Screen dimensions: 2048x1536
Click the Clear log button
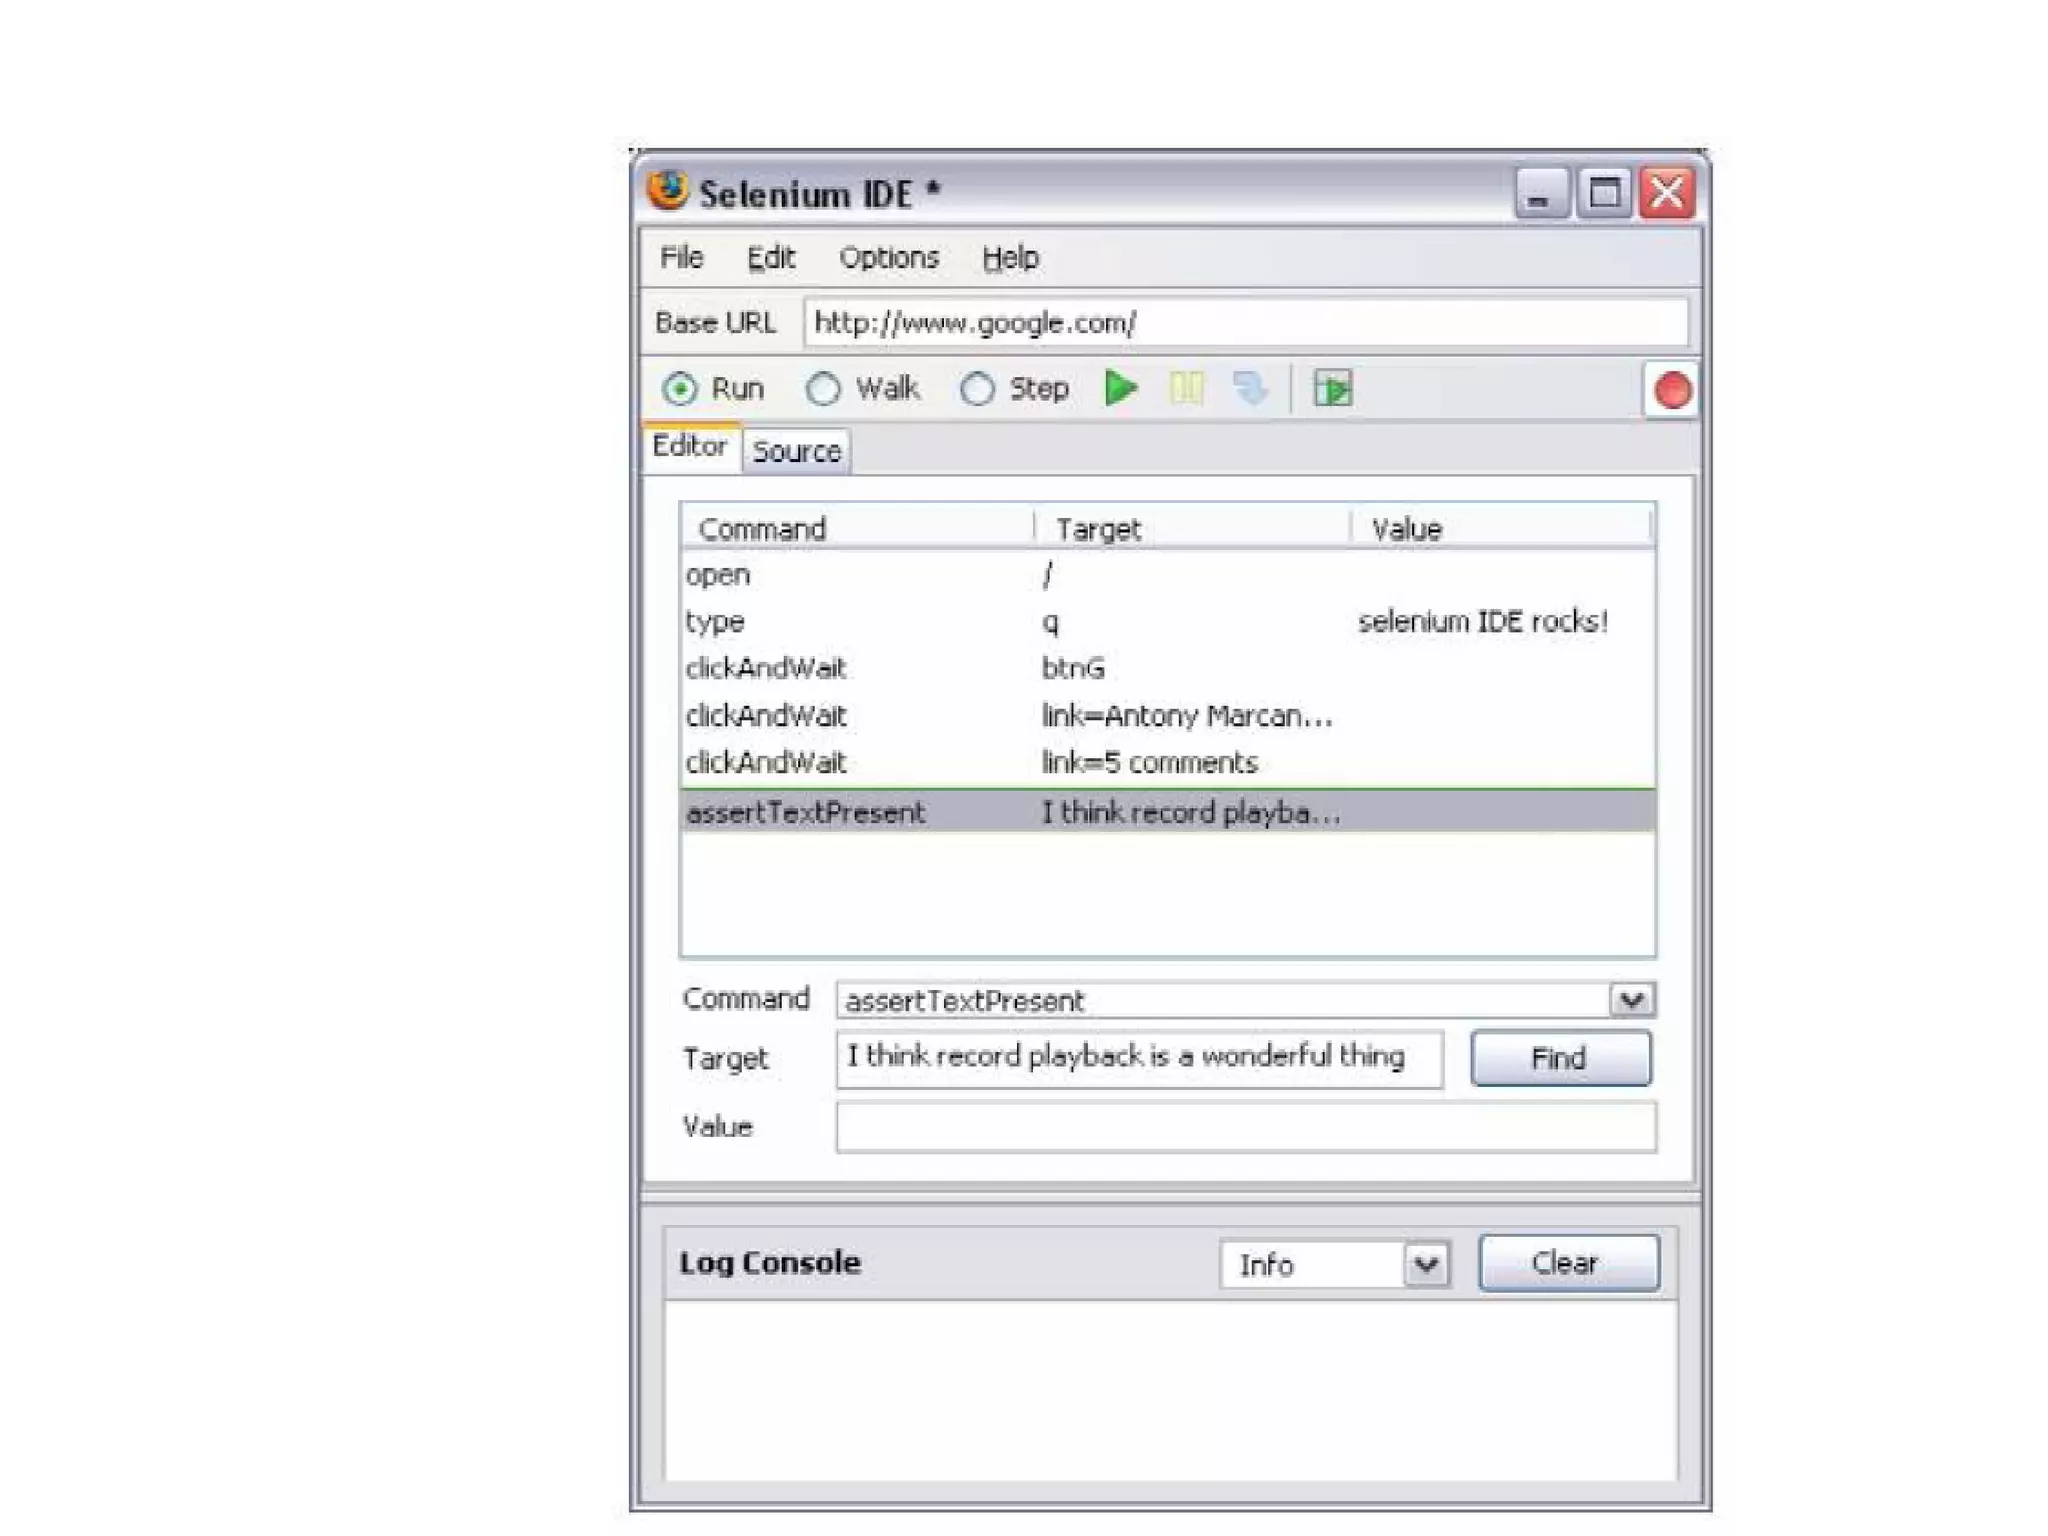tap(1568, 1263)
